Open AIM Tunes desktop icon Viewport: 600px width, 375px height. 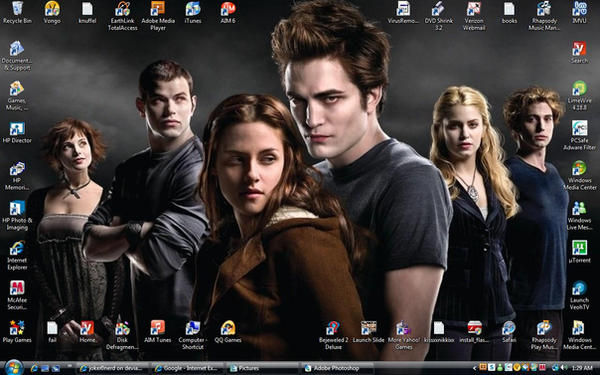coord(158,331)
